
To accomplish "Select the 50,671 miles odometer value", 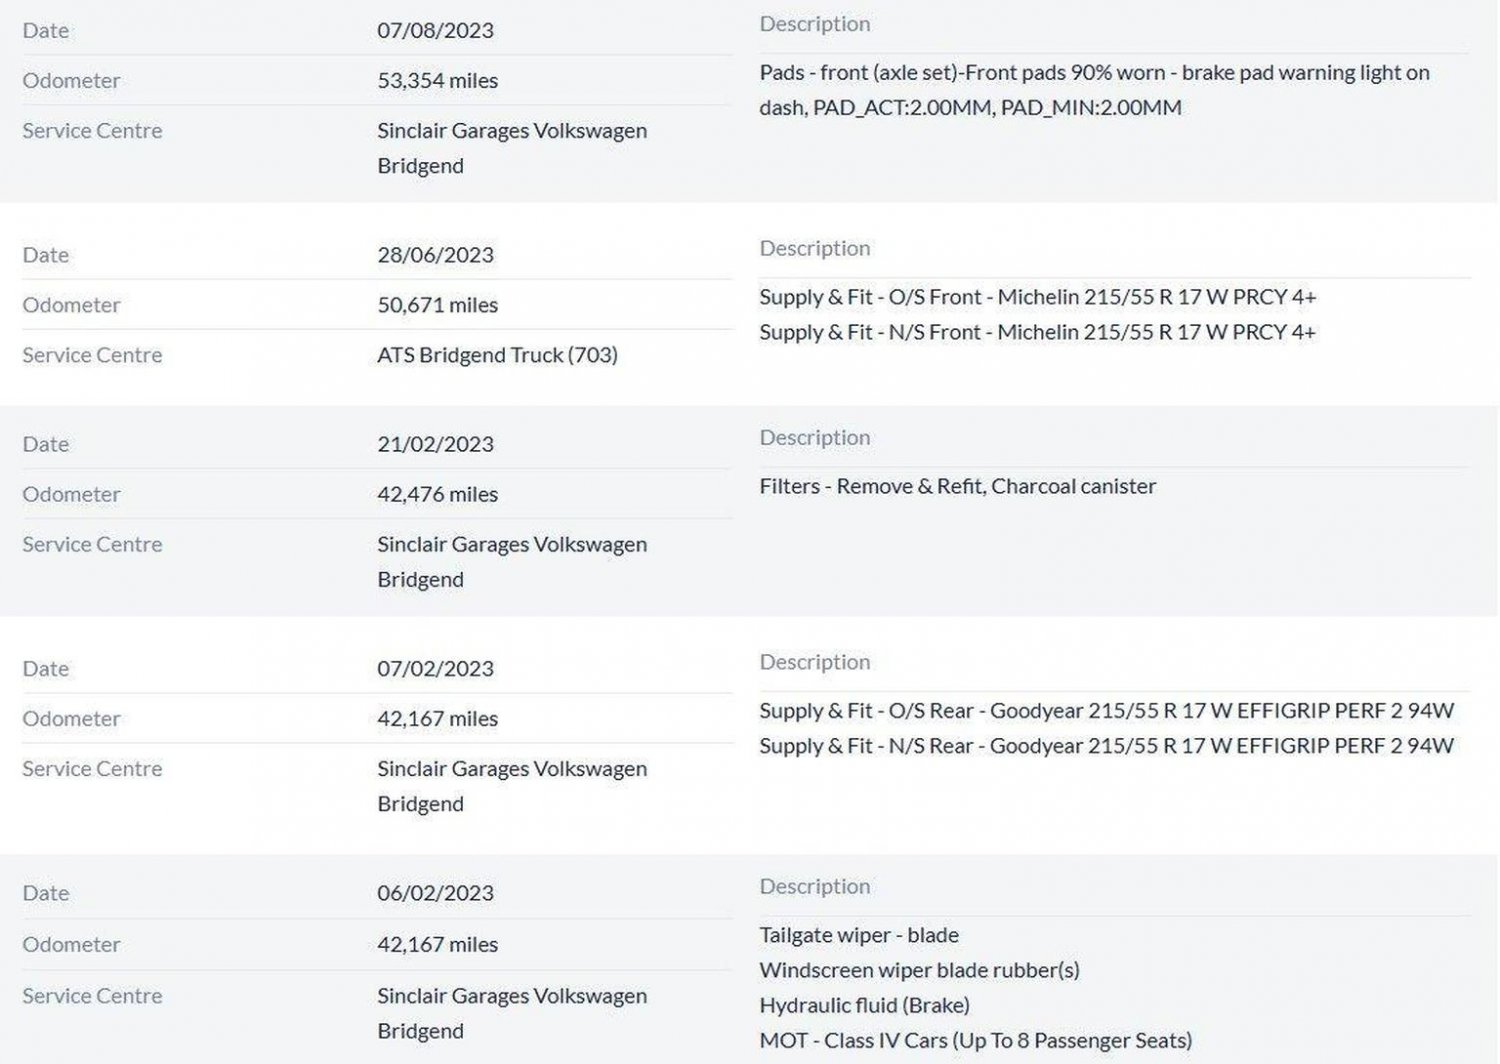I will tap(437, 304).
